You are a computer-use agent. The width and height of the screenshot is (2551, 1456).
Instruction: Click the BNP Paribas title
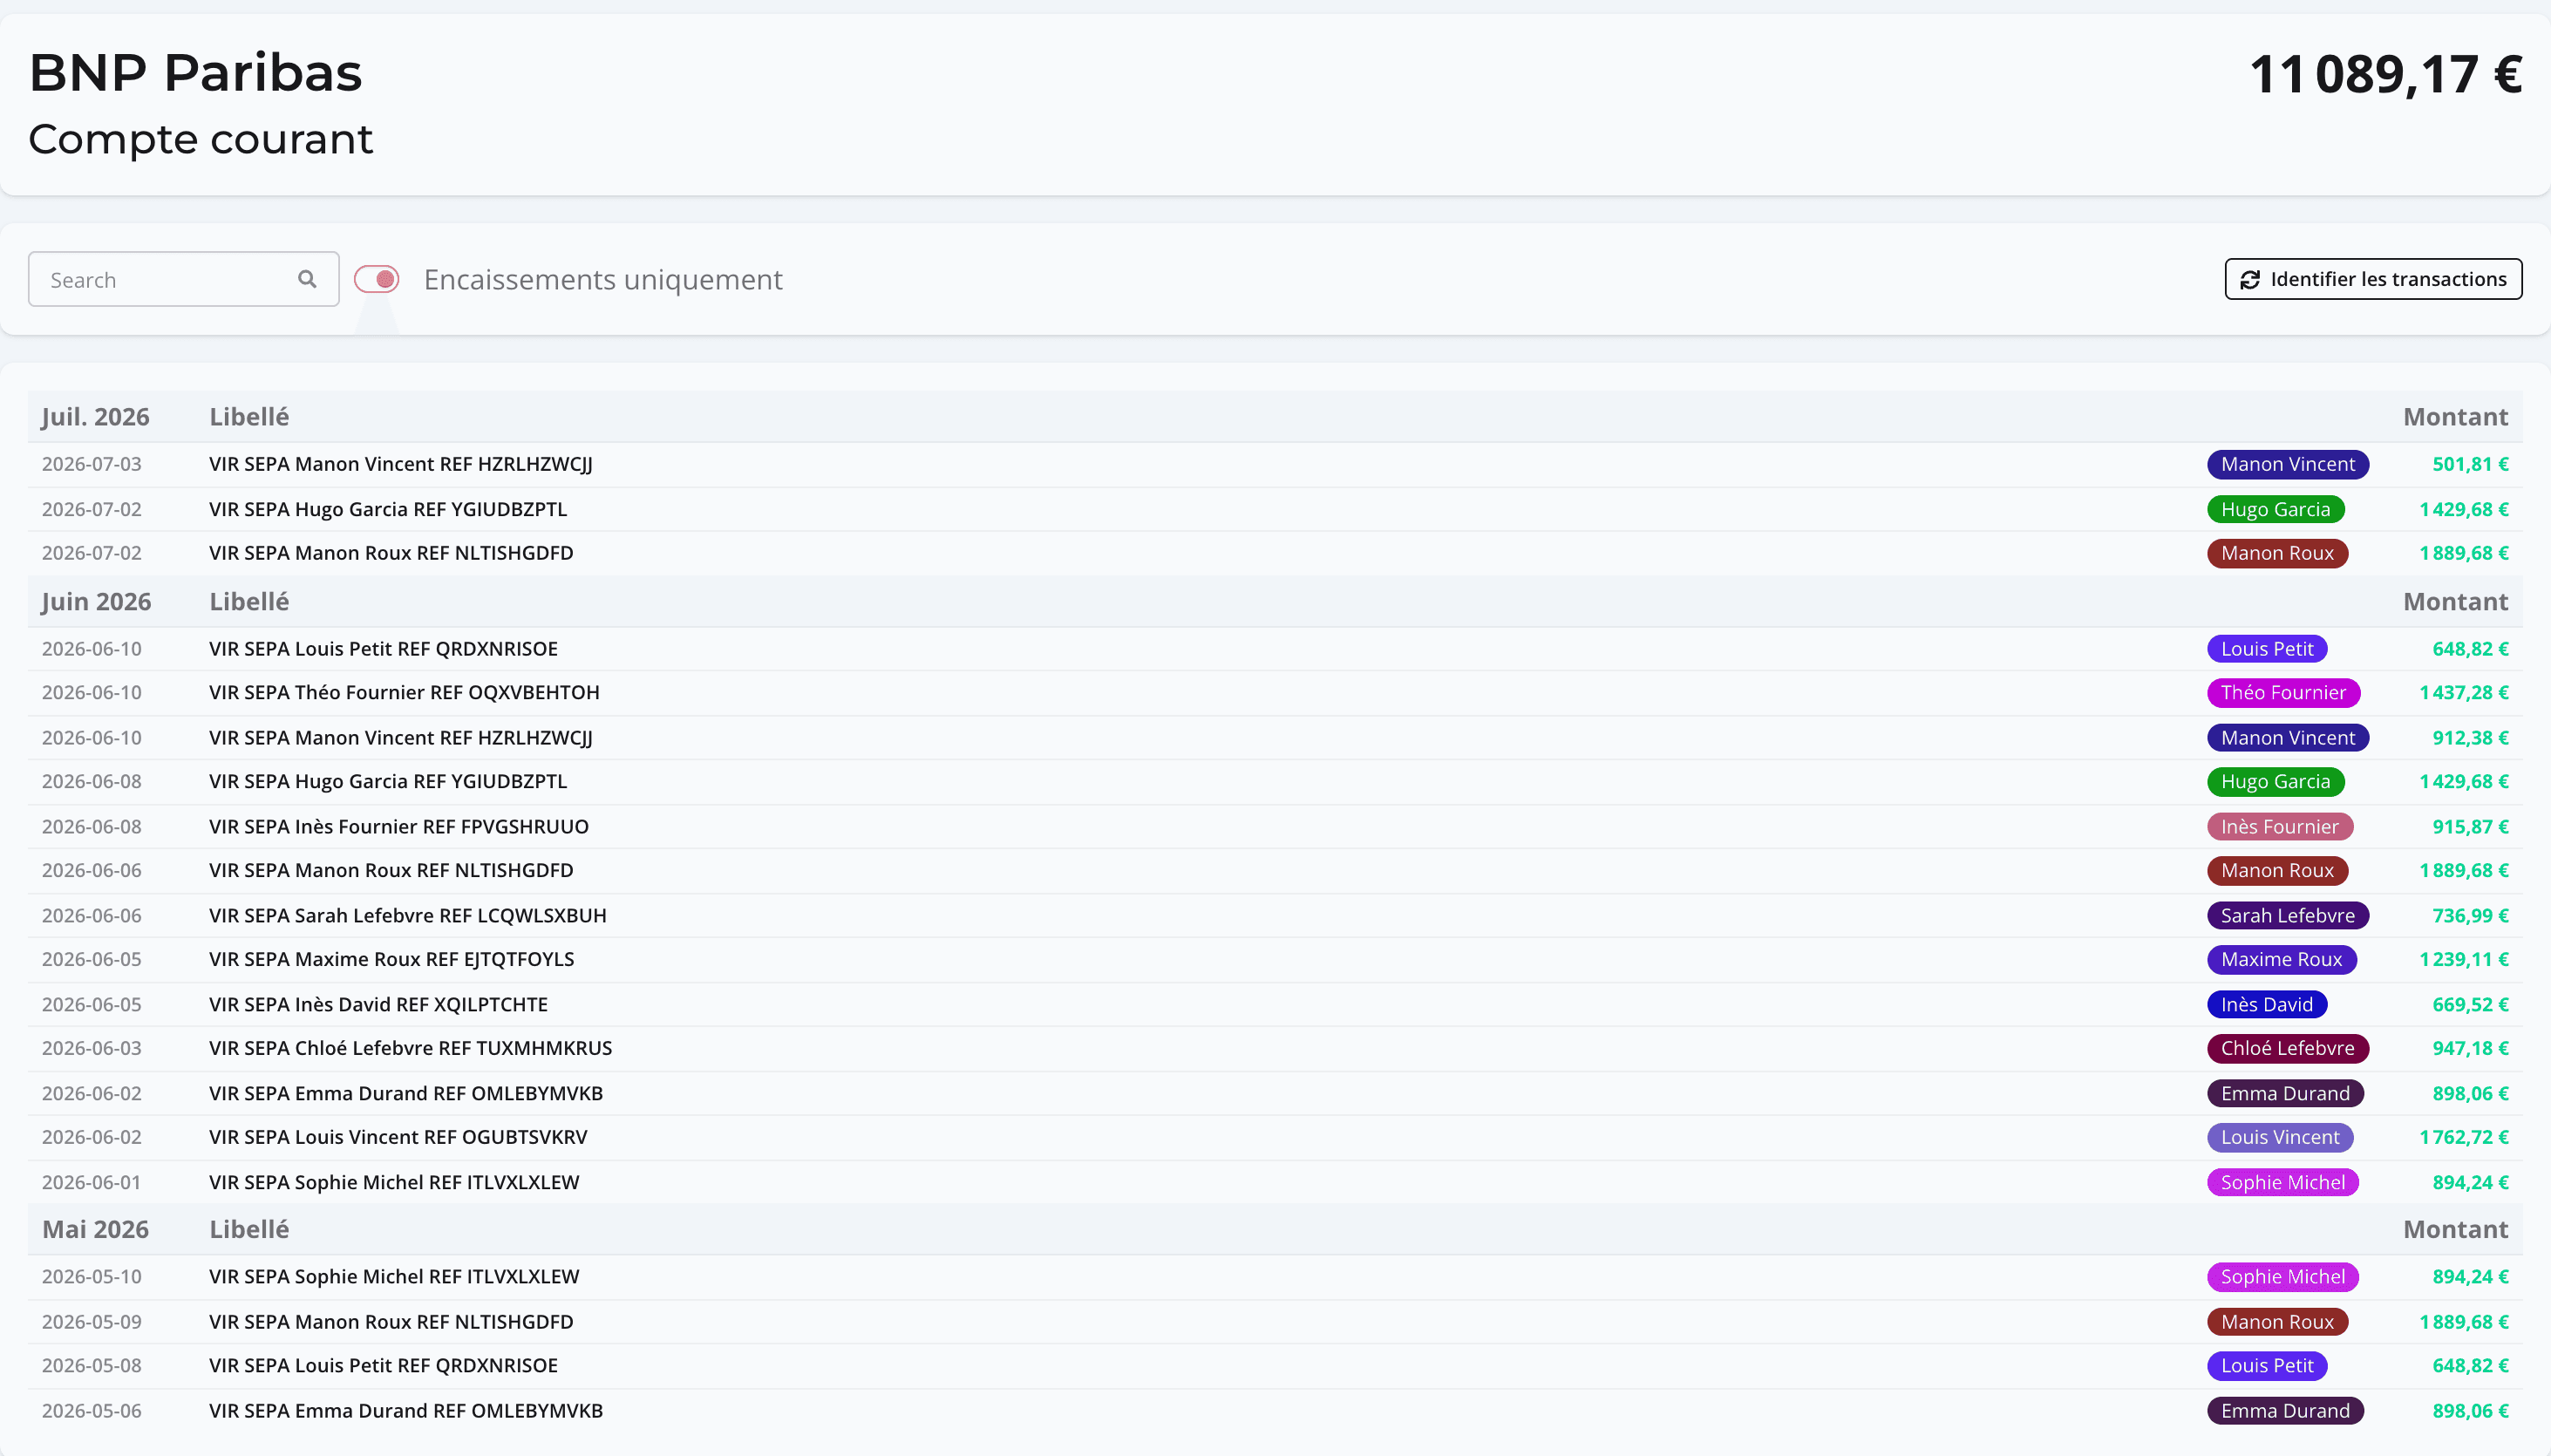pos(195,73)
